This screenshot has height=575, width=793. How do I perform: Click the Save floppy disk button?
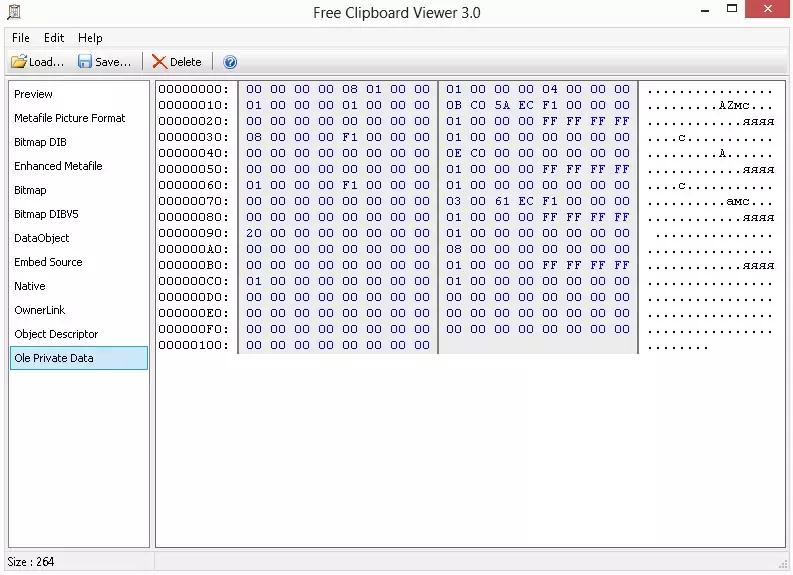click(105, 62)
